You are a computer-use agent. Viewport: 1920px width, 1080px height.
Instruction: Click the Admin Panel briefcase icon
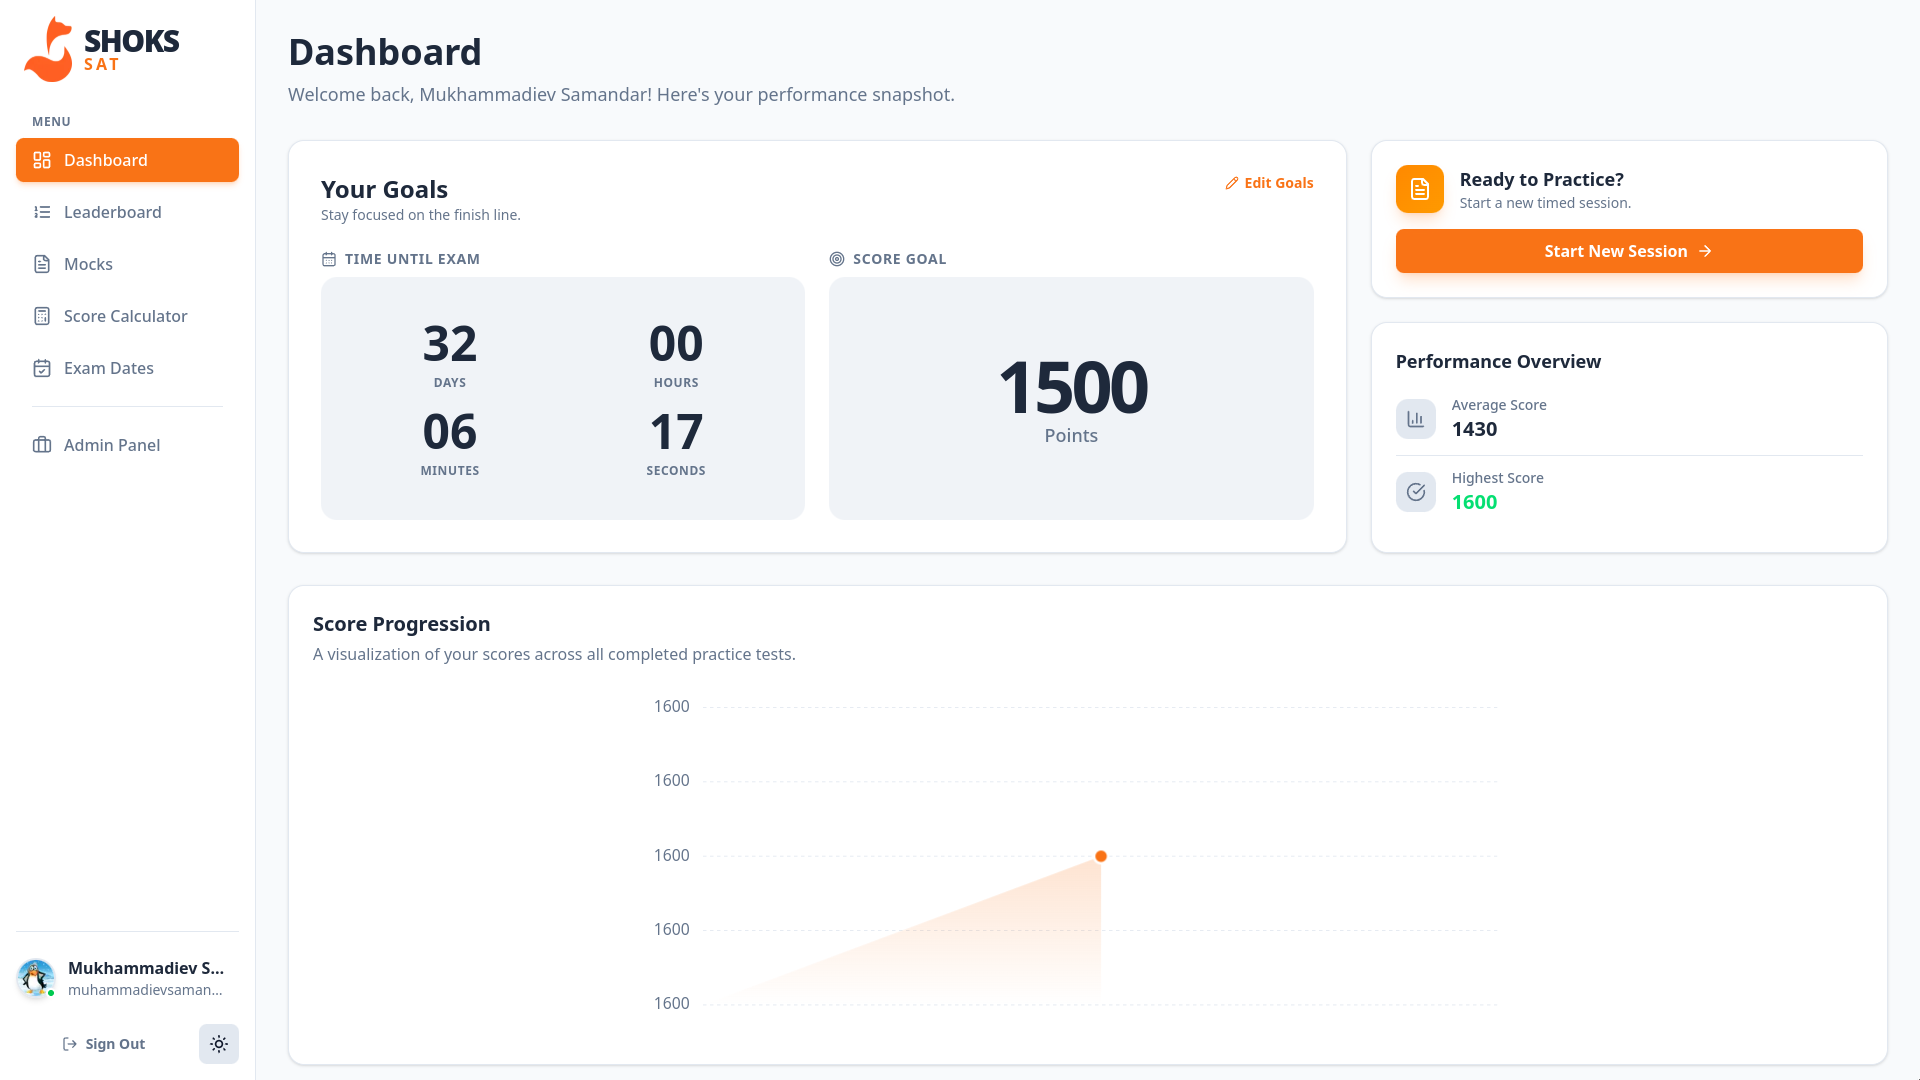tap(42, 445)
